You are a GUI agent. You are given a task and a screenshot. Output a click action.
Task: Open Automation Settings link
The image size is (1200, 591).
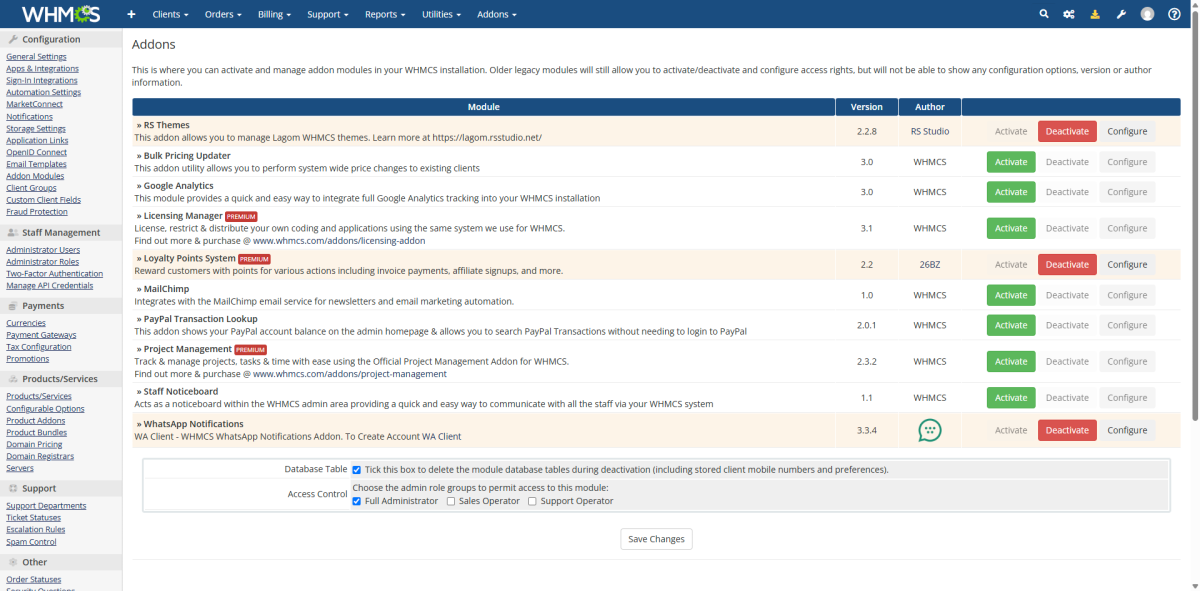[43, 92]
